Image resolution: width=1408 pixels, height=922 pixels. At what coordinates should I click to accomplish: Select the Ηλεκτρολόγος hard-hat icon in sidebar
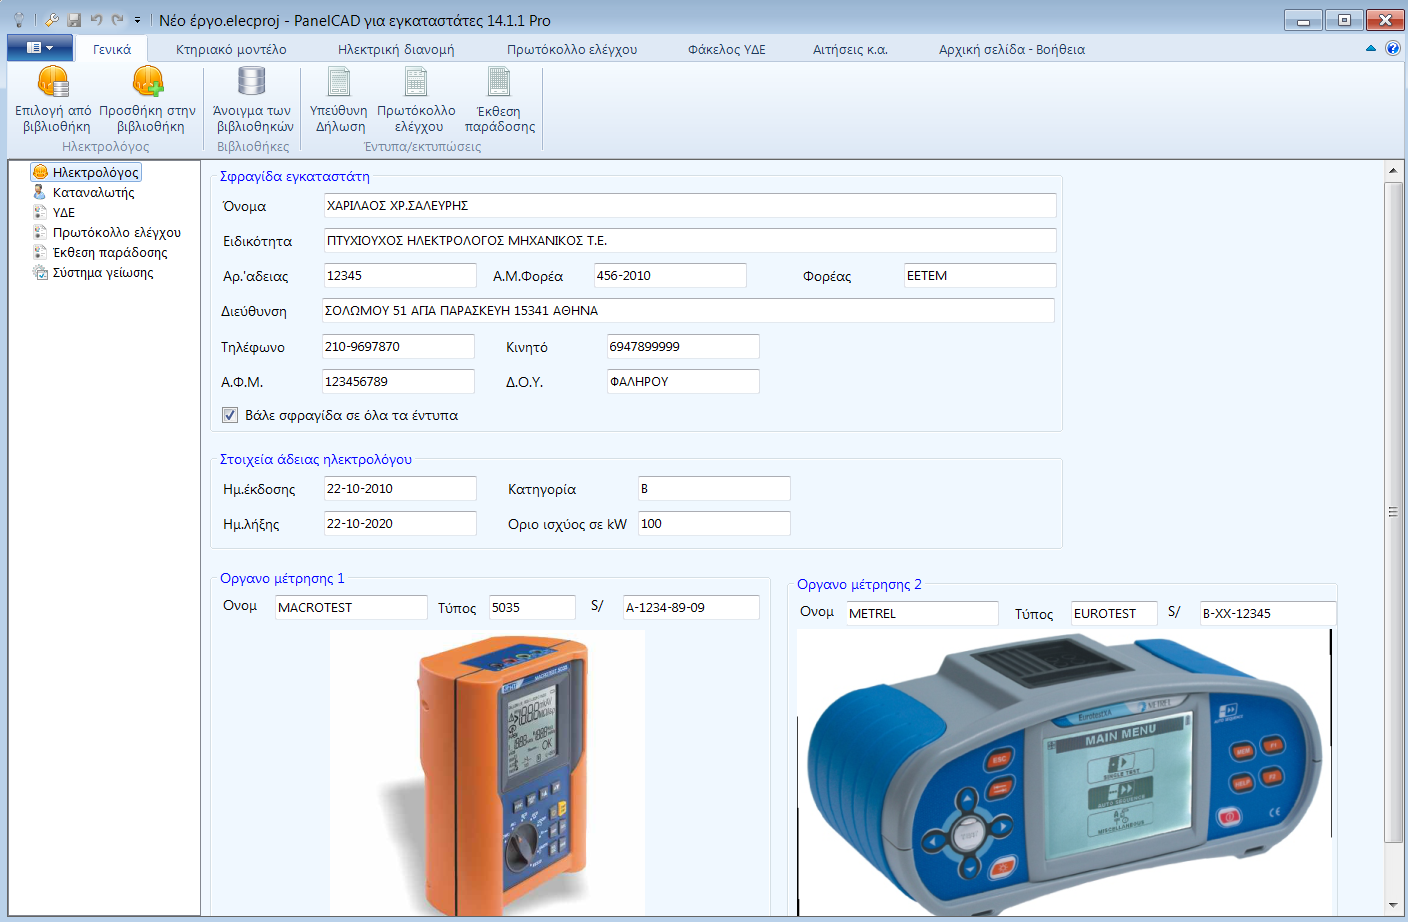pos(38,171)
